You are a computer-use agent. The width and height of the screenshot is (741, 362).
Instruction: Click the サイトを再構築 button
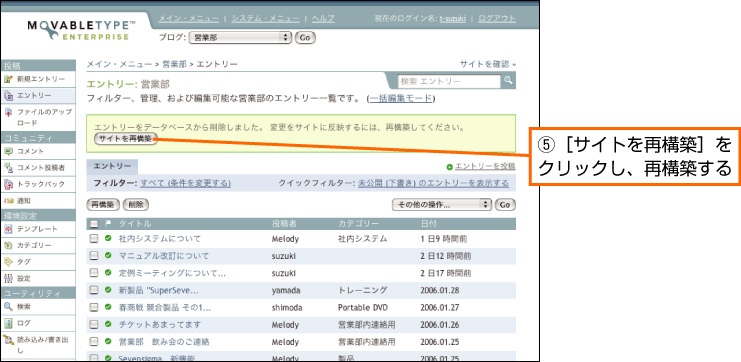click(126, 138)
